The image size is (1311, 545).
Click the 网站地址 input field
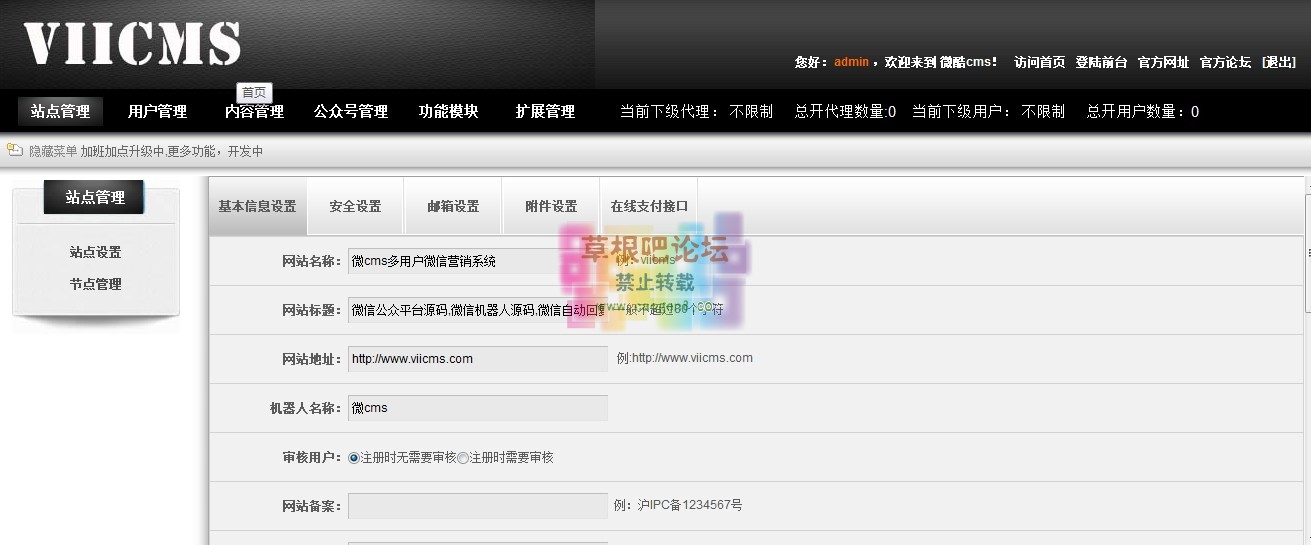pos(477,359)
